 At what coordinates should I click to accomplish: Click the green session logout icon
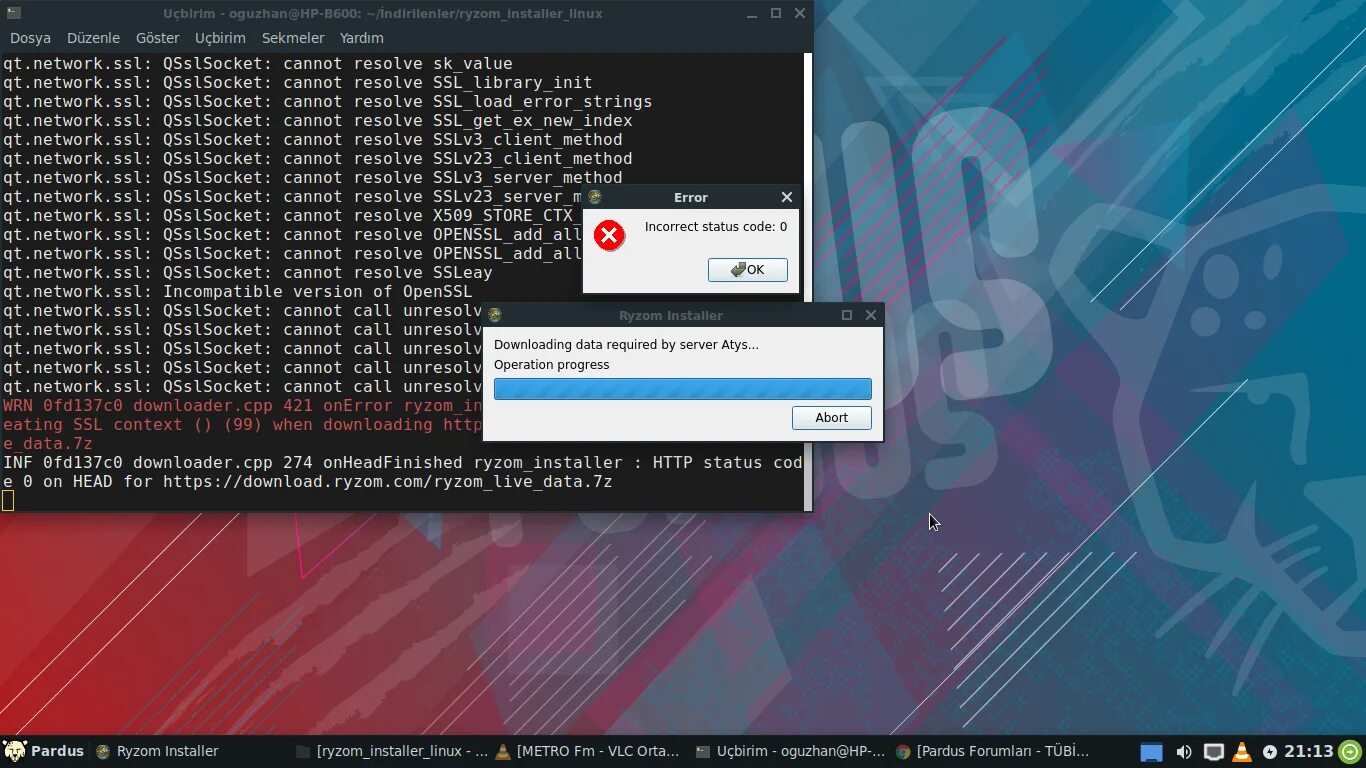(x=1350, y=751)
